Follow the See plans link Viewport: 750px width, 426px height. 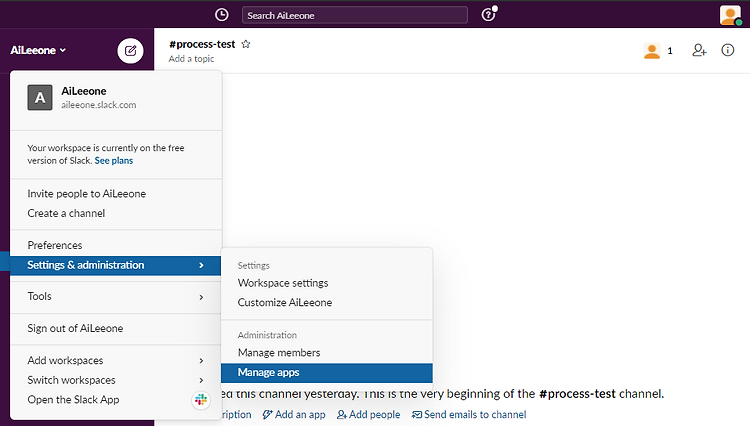click(114, 161)
